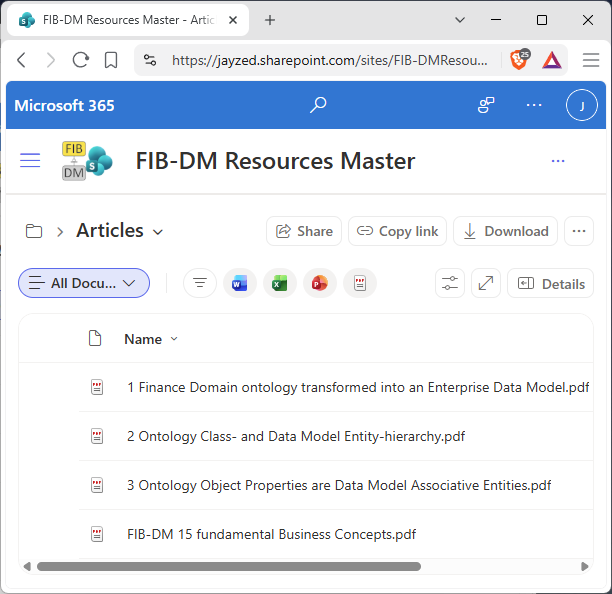
Task: Filter by Word documents
Action: point(240,283)
